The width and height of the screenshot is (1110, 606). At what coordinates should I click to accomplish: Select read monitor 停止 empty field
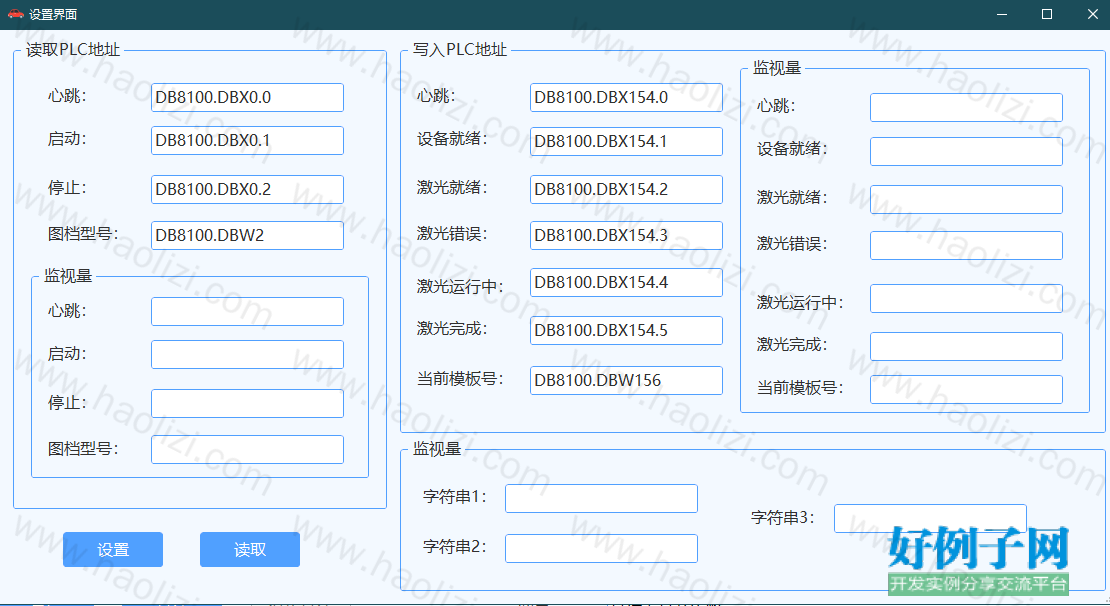click(x=247, y=404)
